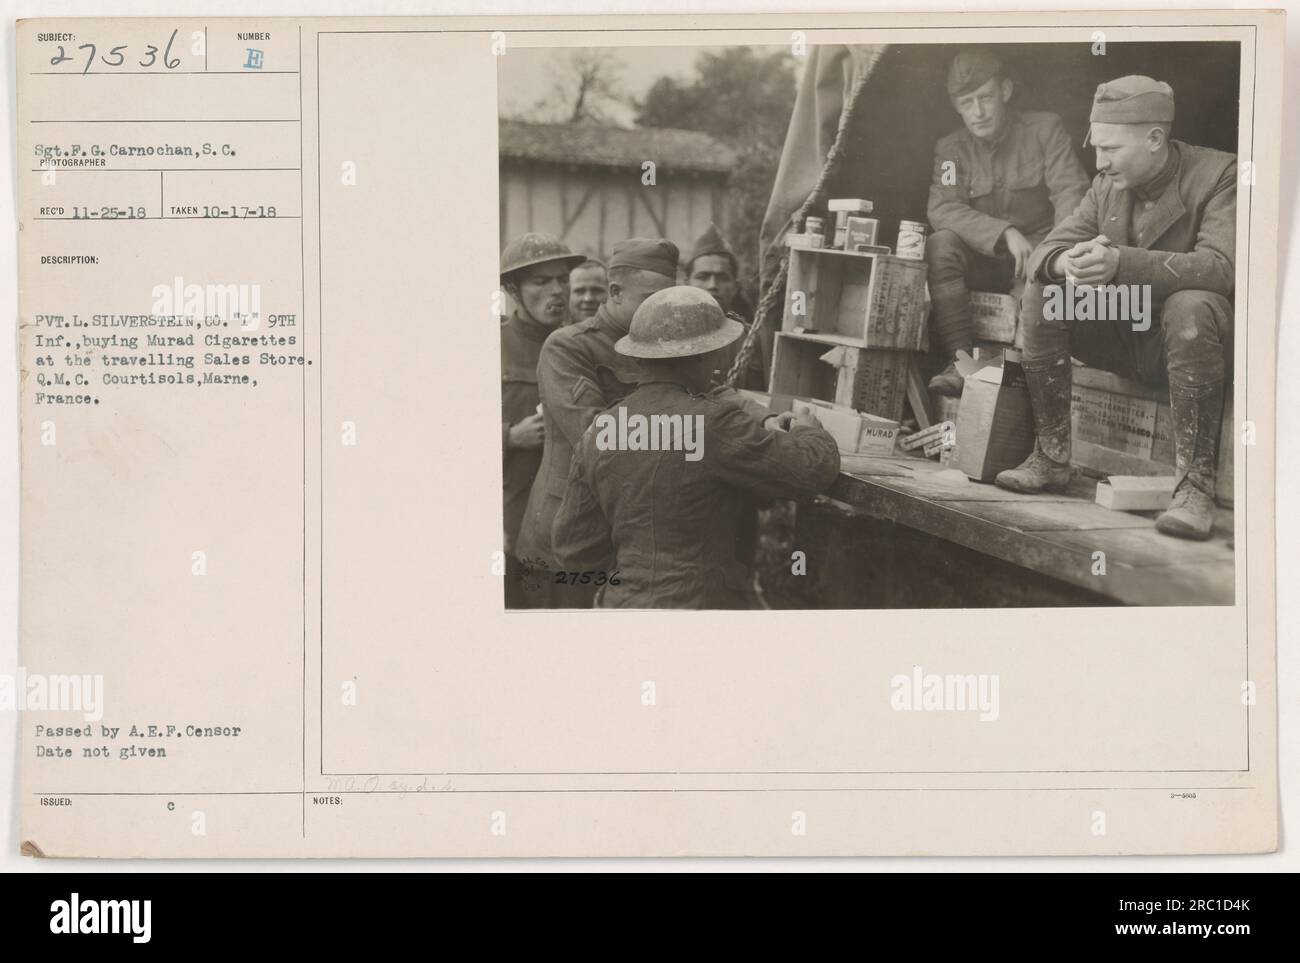Click the 27536 number printed on photo

point(587,578)
